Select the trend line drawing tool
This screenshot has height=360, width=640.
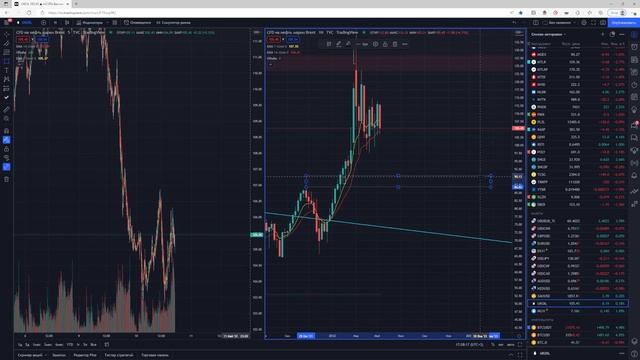[6, 43]
